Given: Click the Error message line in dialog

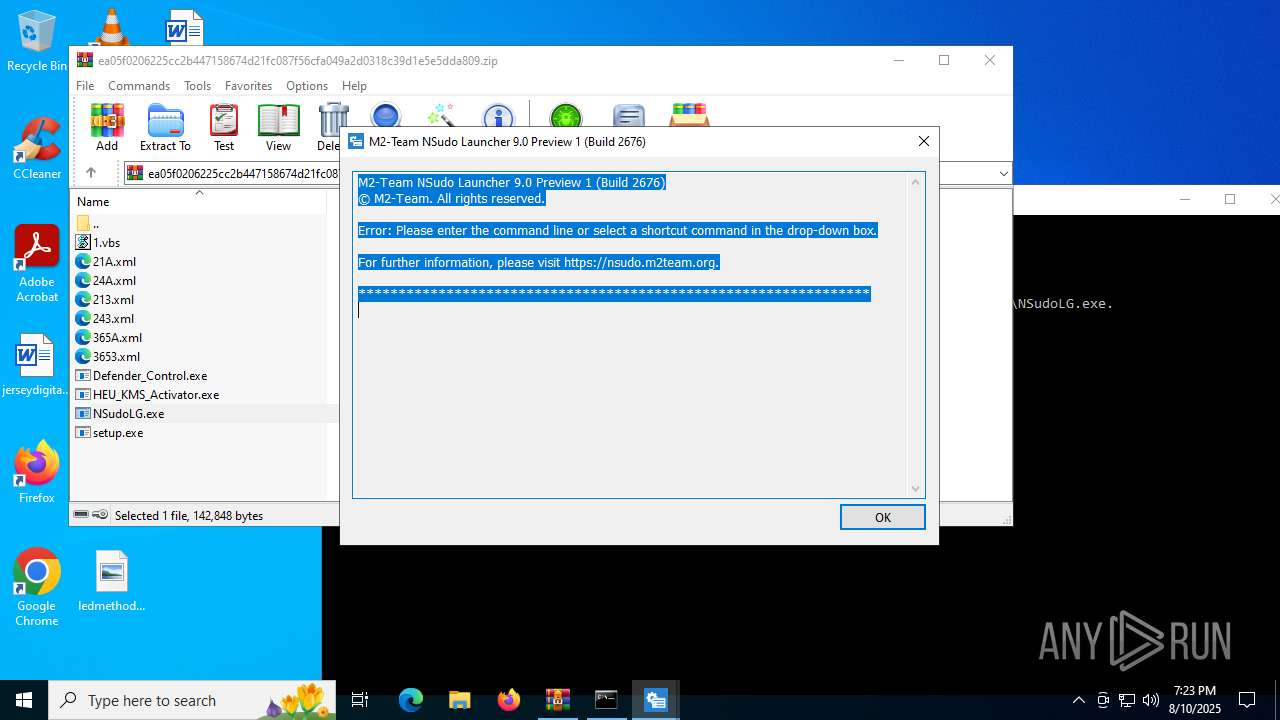Looking at the screenshot, I should 617,231.
